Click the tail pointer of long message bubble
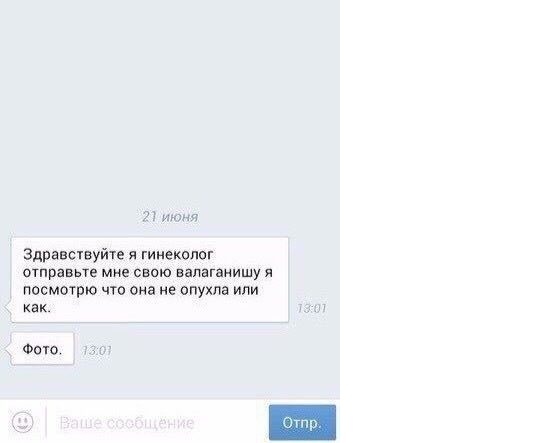The height and width of the screenshot is (443, 536). point(8,307)
